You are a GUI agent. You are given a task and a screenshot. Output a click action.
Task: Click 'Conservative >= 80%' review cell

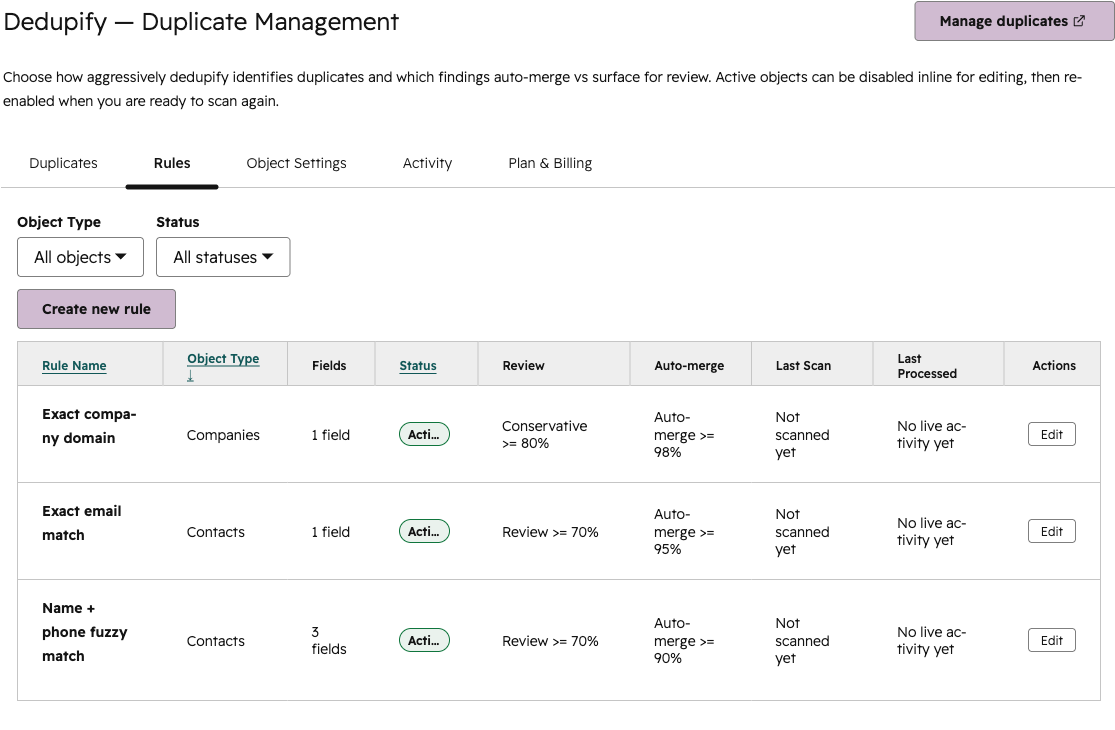pos(545,434)
